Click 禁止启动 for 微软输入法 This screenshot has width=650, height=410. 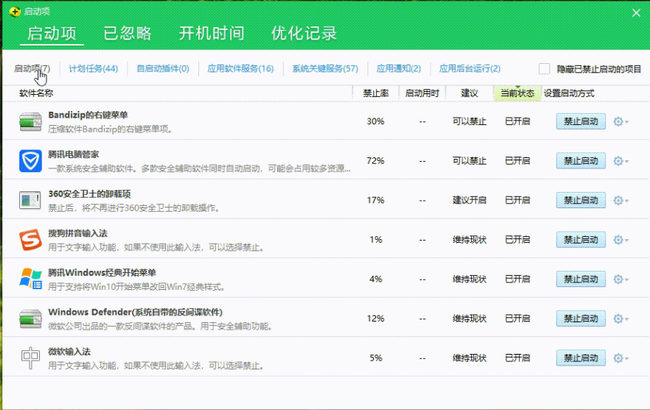[581, 358]
